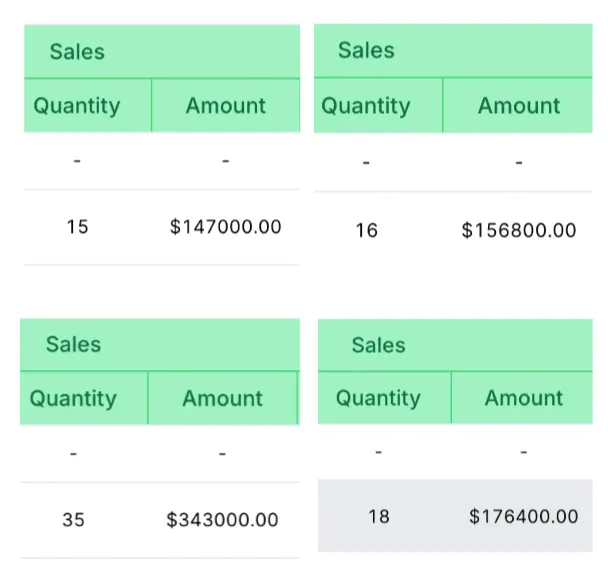Click Amount column header above $176400.00
Screen dimensions: 608x588
(x=522, y=398)
